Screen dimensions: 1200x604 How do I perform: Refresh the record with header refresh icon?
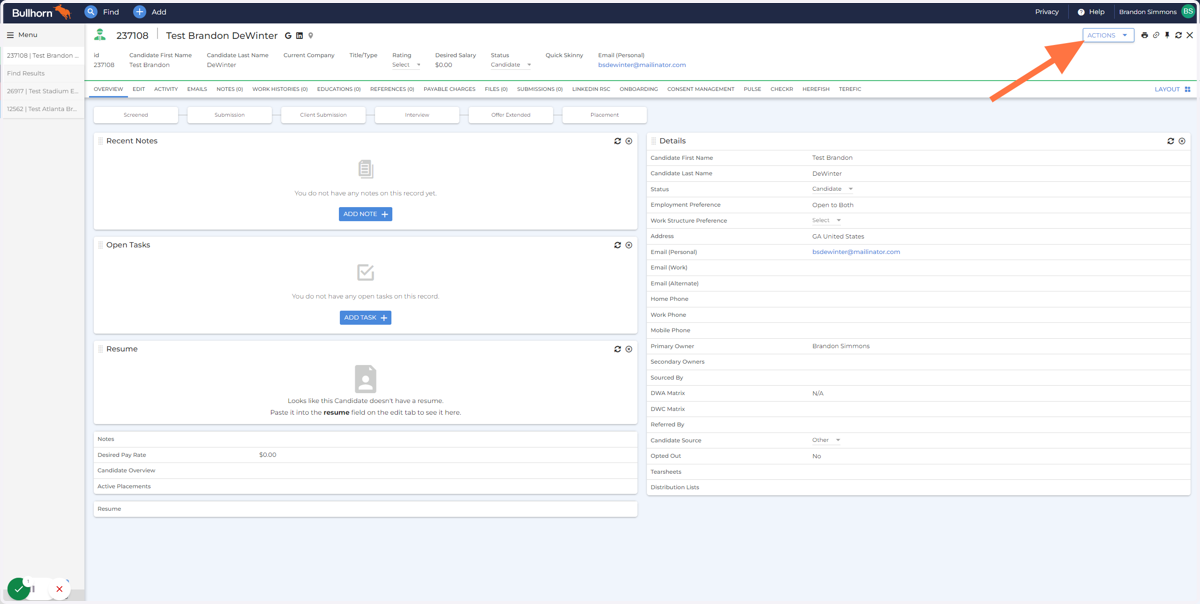tap(1178, 35)
